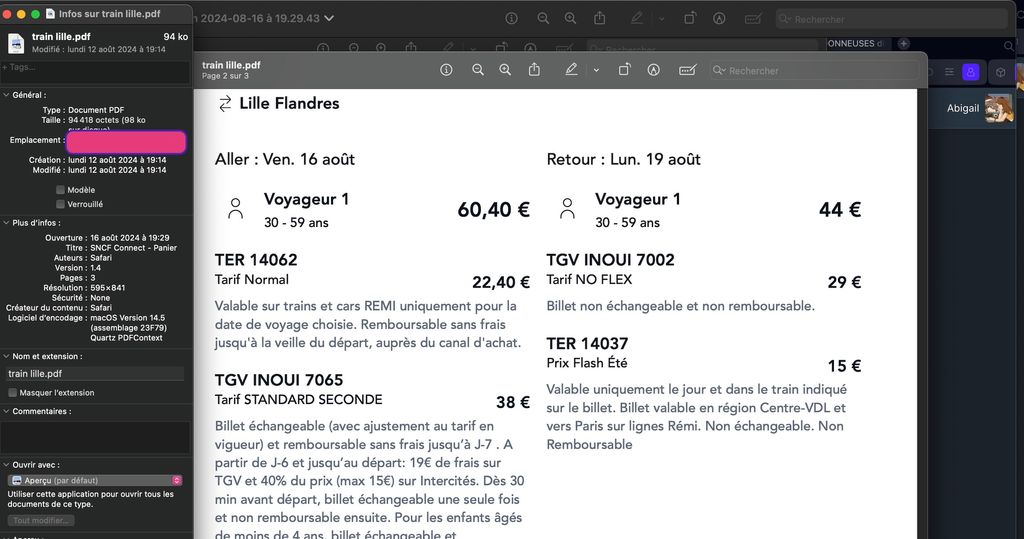Click the list lines icon in background app
1024x539 pixels.
tap(949, 72)
